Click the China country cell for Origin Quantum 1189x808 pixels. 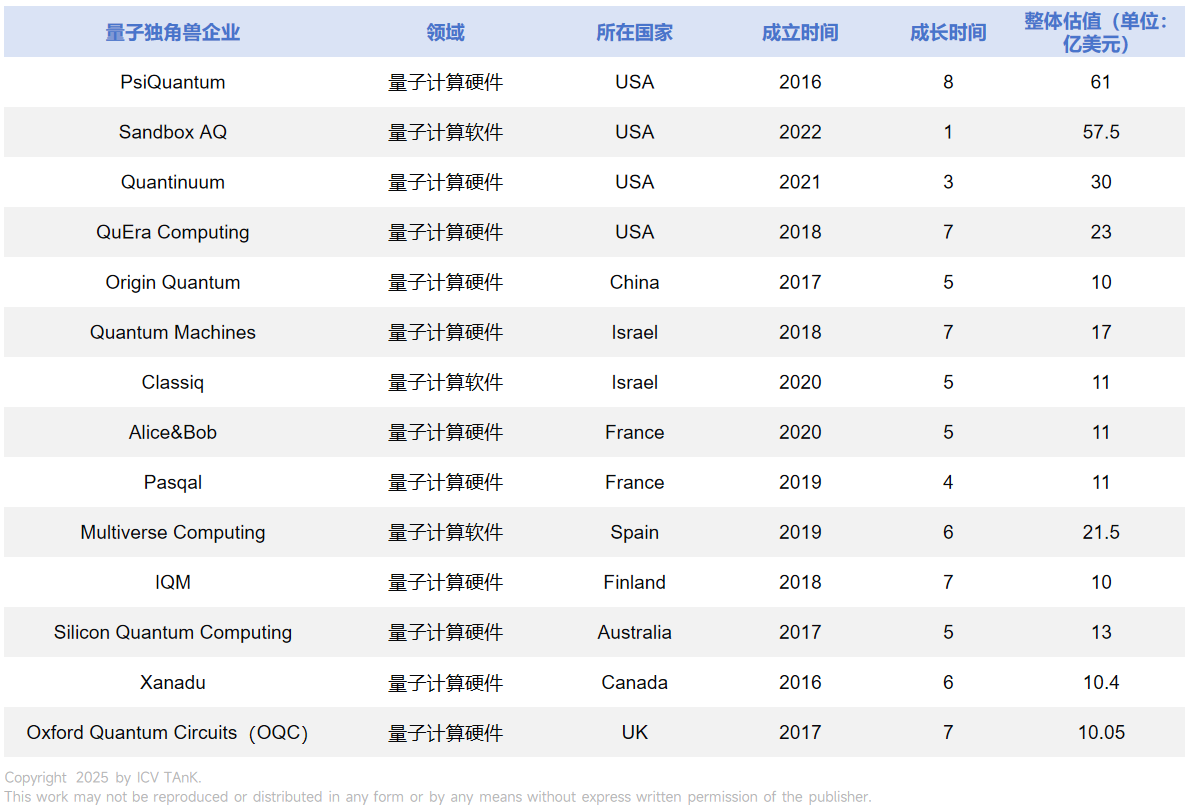pos(634,282)
